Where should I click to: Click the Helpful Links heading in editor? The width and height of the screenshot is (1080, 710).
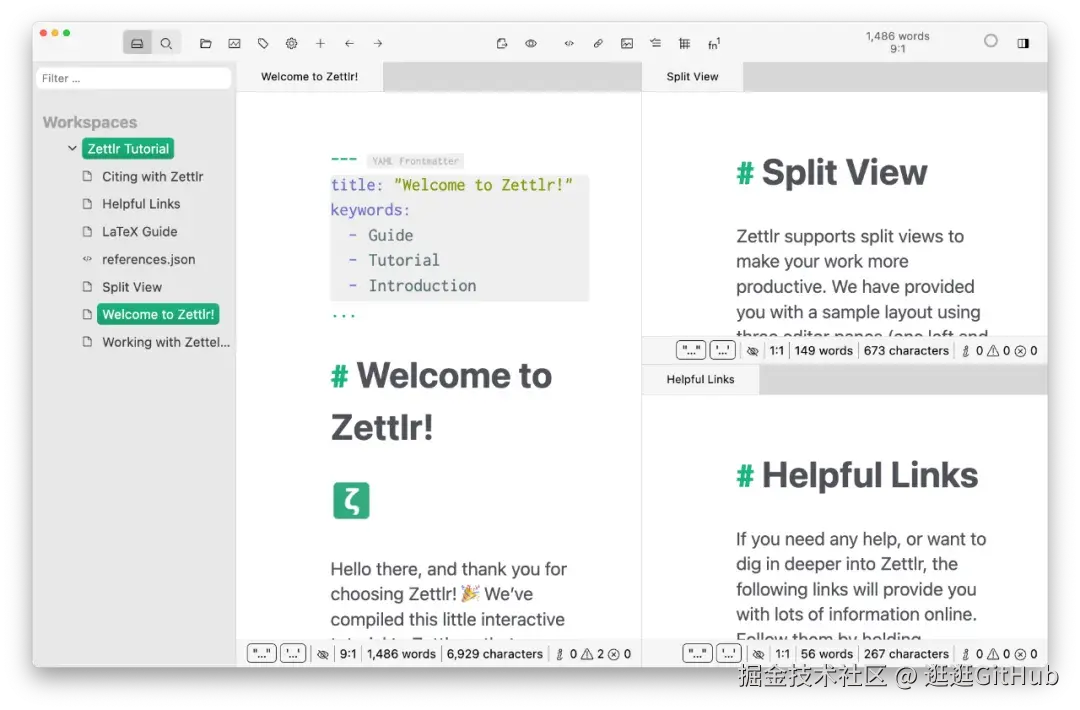point(870,475)
